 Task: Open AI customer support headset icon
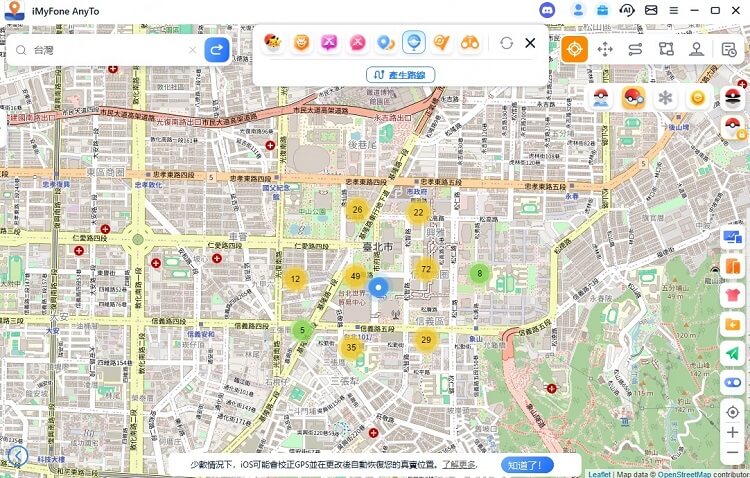tap(627, 10)
